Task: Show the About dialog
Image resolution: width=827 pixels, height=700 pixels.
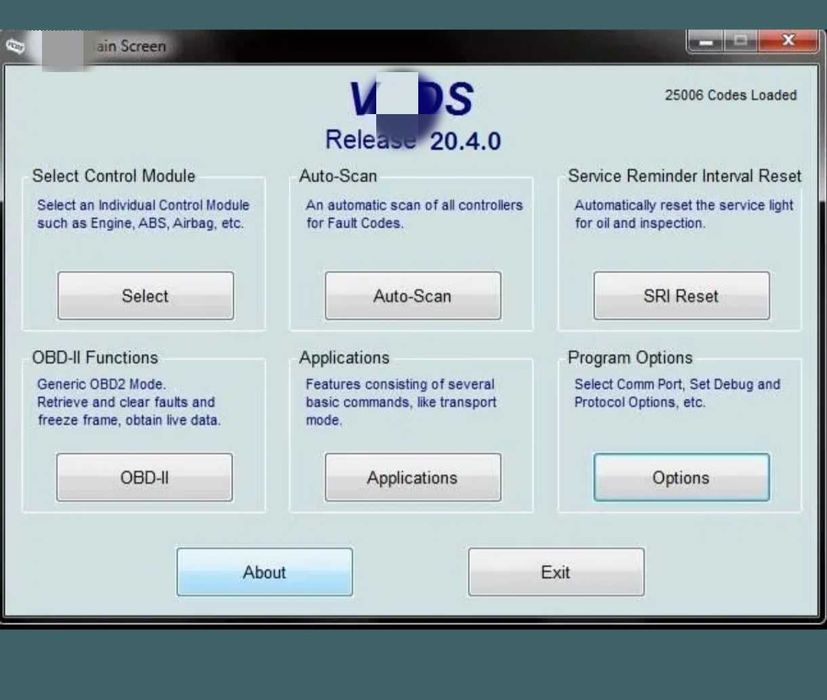Action: [265, 572]
